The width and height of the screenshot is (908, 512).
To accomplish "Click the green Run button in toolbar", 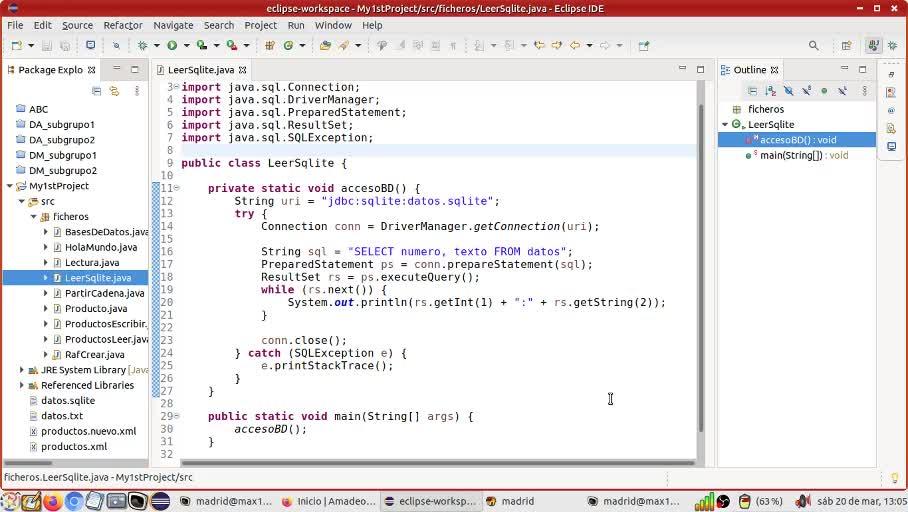I will (x=172, y=45).
